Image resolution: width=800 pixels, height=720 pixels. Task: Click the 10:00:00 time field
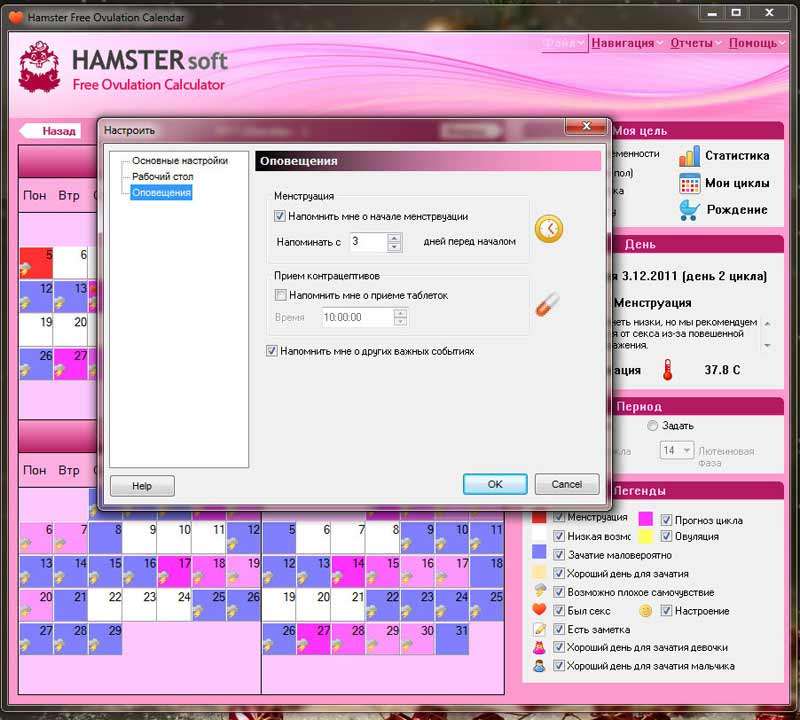[358, 317]
